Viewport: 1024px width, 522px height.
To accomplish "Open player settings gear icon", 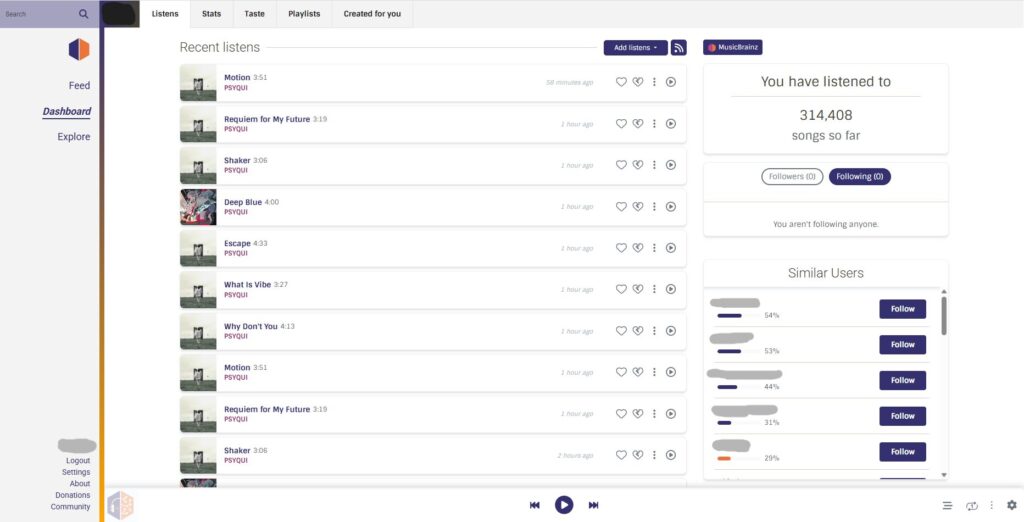I will [x=1011, y=505].
